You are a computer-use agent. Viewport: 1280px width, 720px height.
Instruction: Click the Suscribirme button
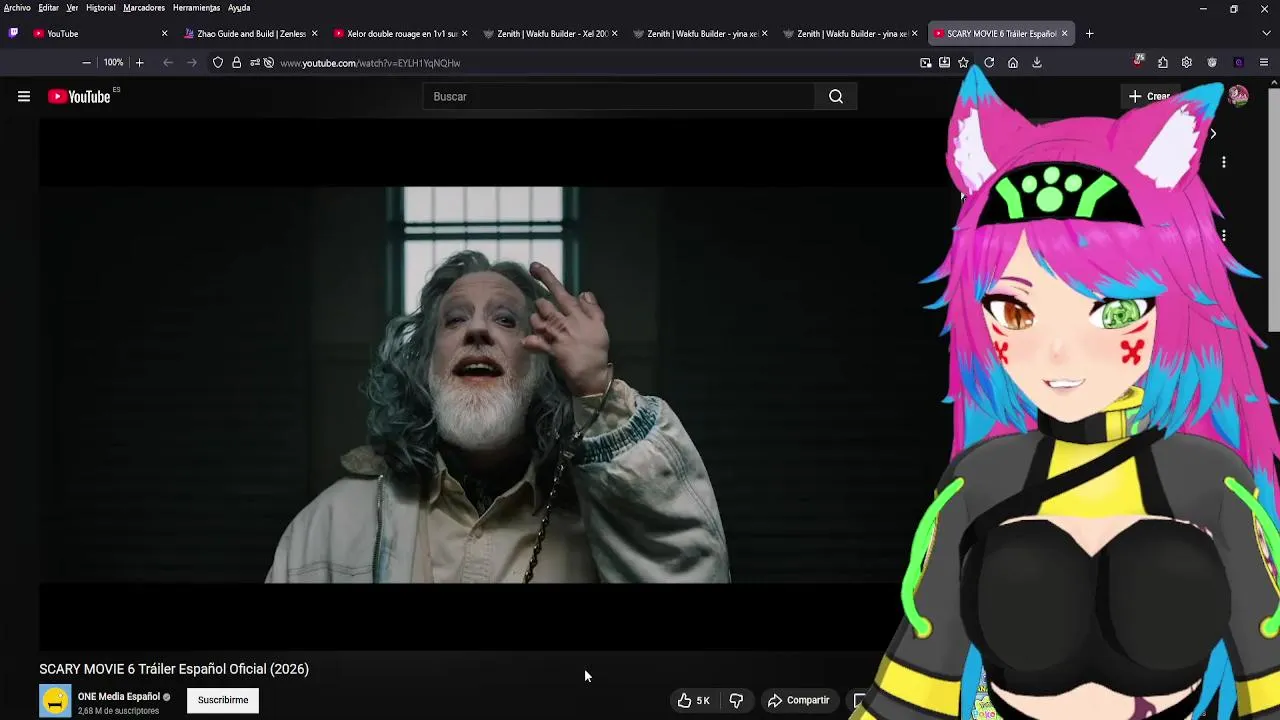click(223, 700)
